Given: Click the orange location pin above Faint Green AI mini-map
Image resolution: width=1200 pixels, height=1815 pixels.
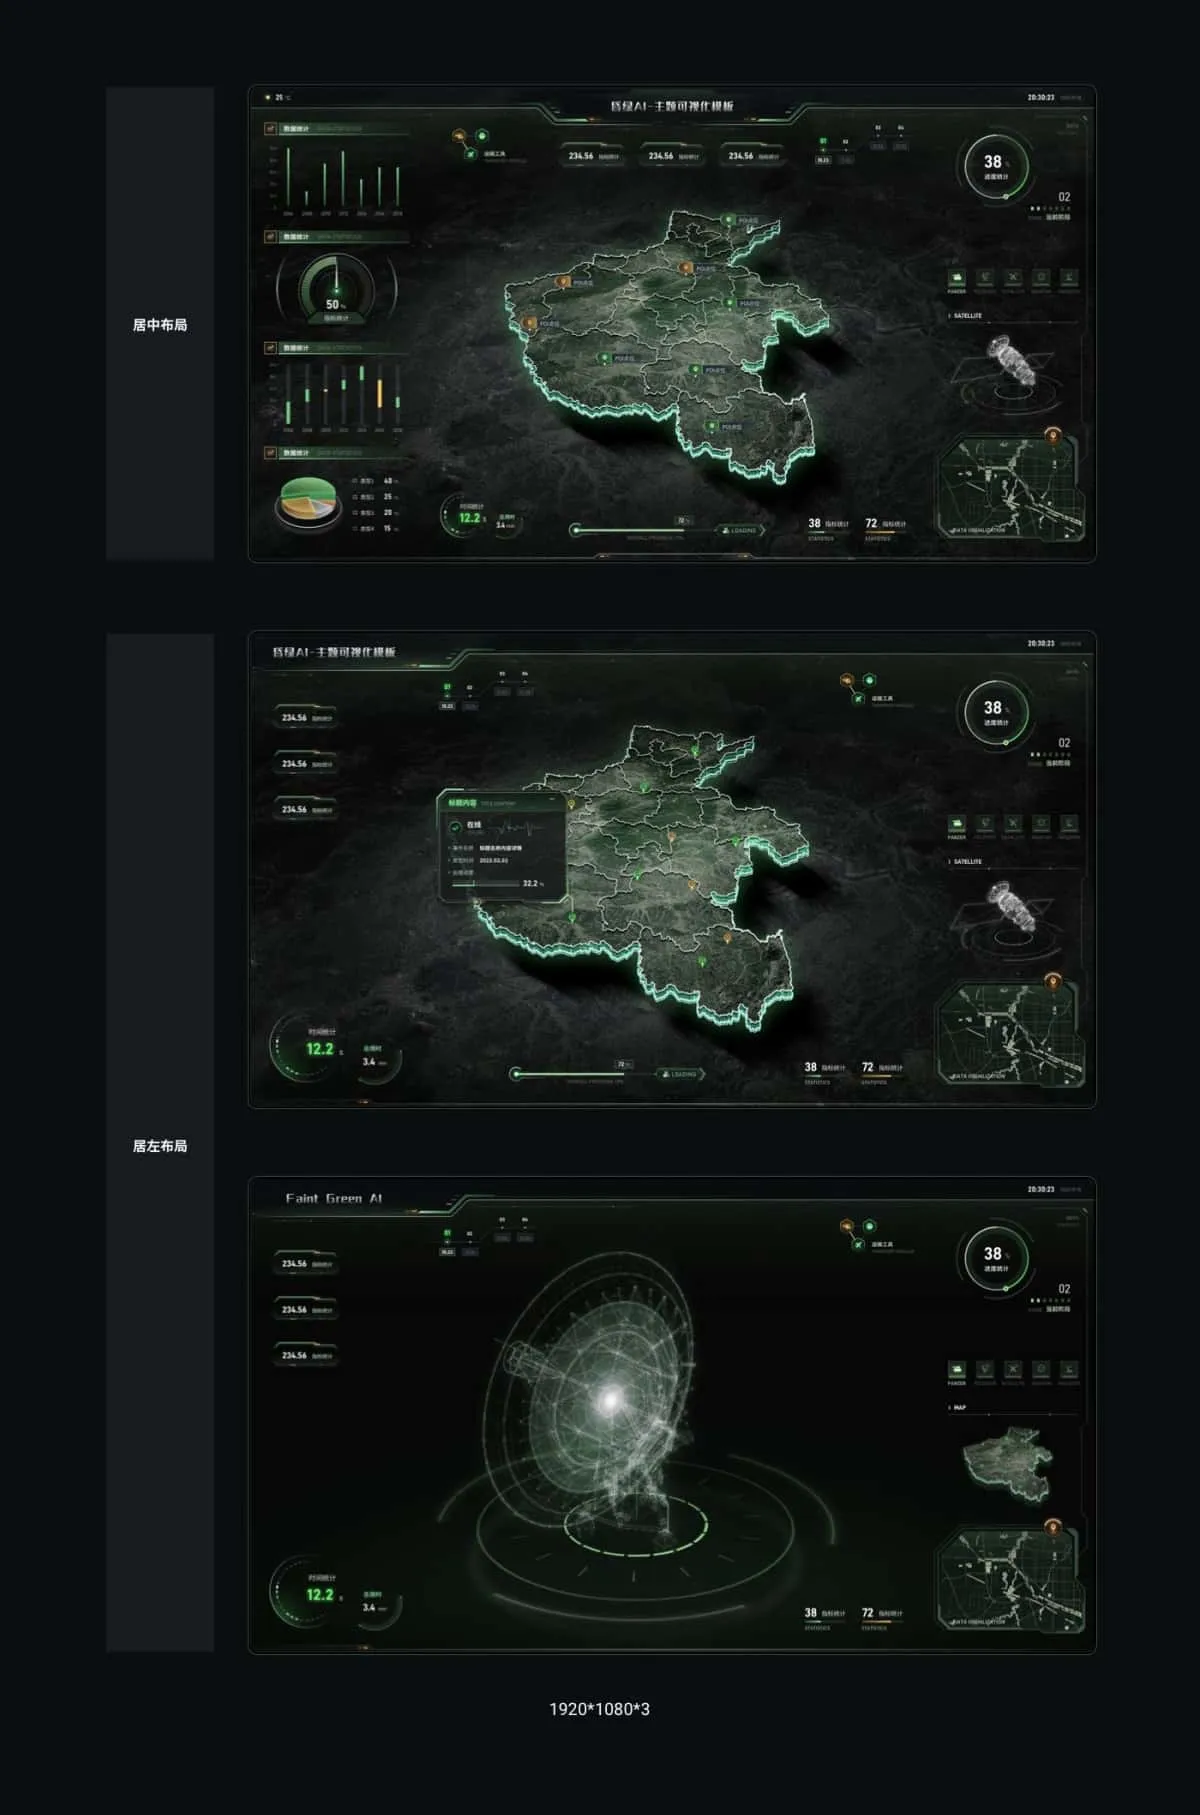Looking at the screenshot, I should tap(1051, 1527).
